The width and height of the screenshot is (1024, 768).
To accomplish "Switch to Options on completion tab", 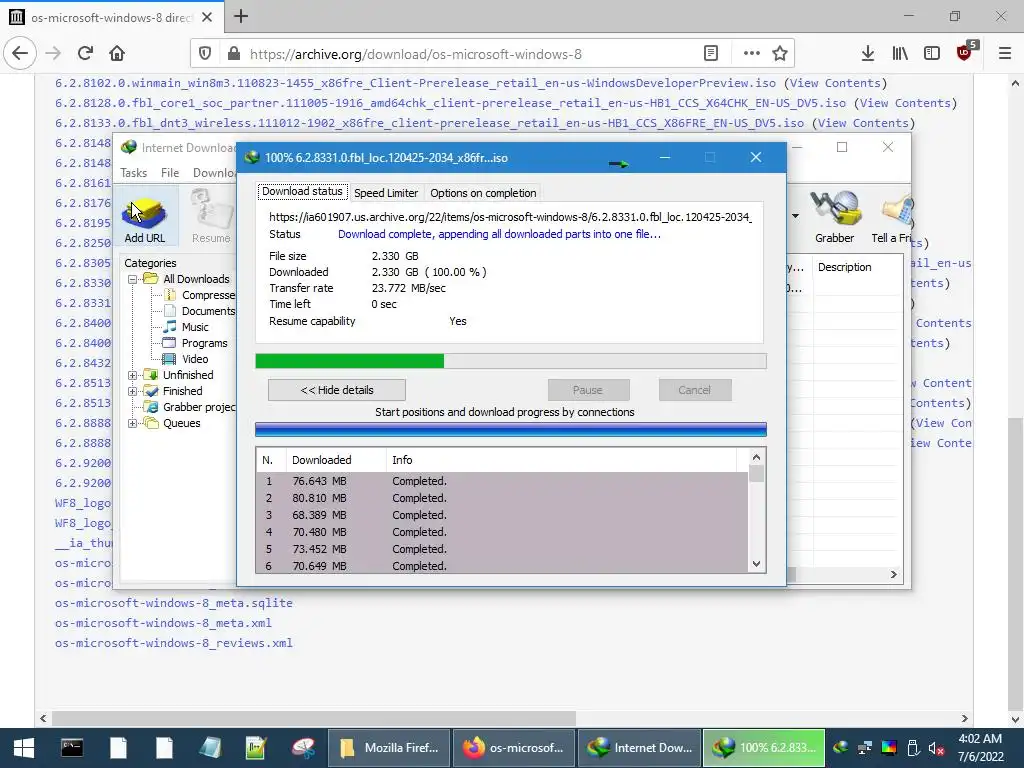I will (x=483, y=193).
